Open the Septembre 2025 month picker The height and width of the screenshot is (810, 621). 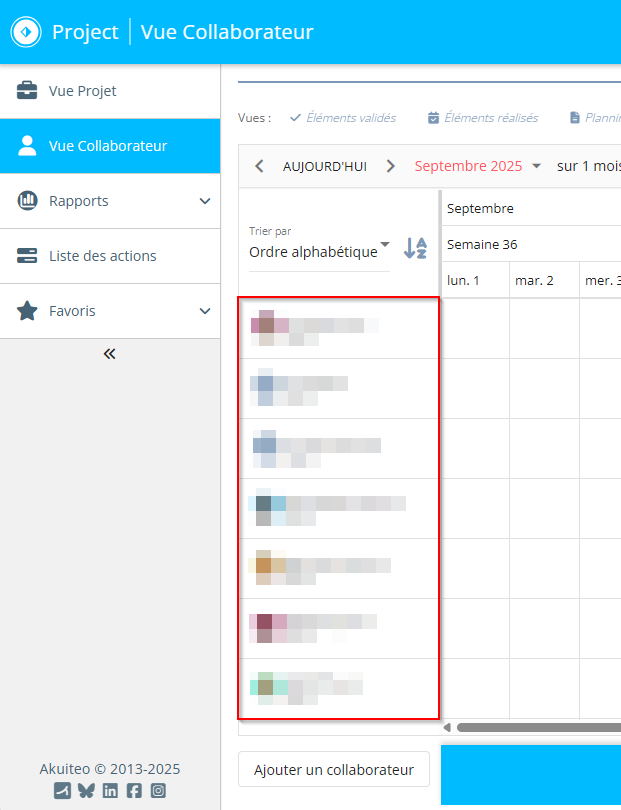pos(477,166)
